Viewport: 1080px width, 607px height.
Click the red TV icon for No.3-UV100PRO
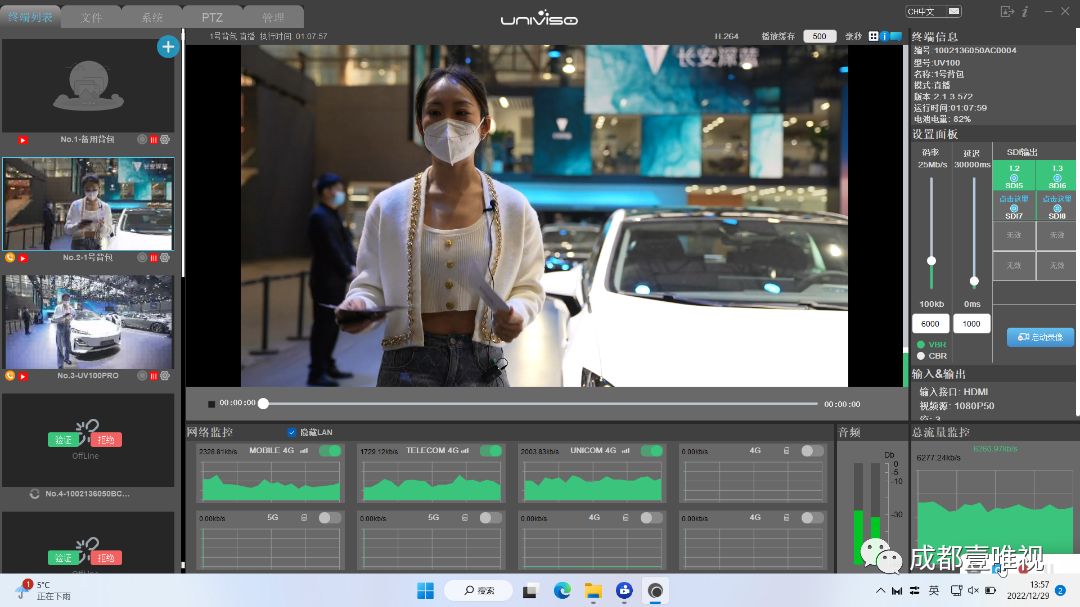coord(23,376)
